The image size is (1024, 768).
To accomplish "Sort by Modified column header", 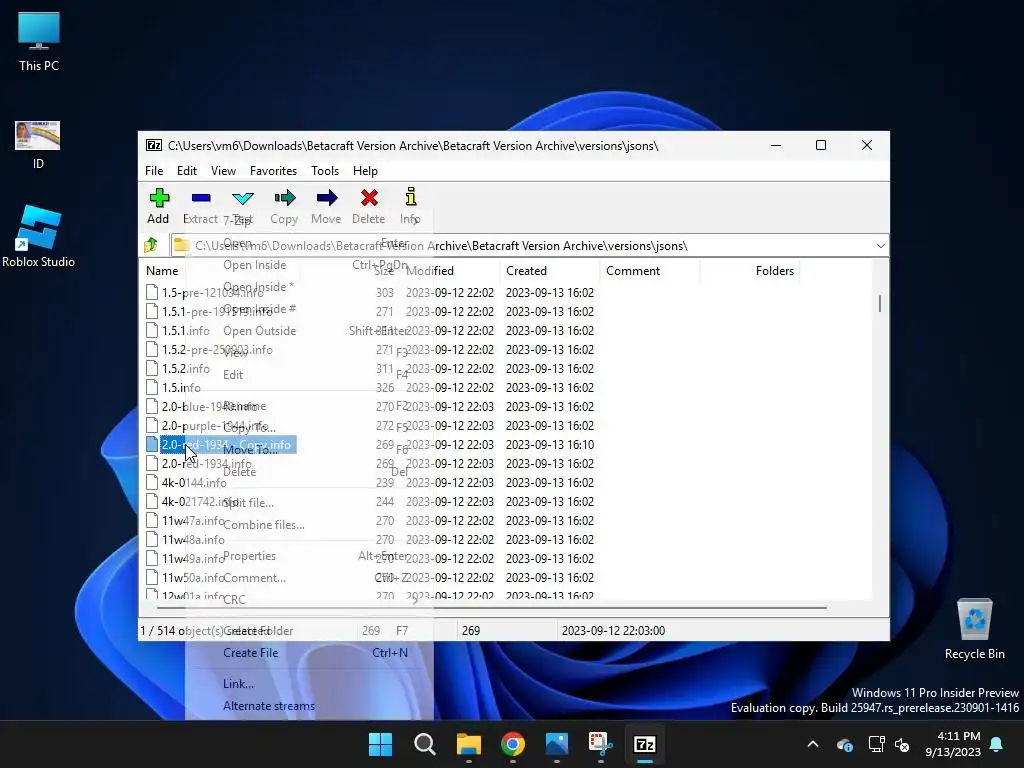I will (430, 270).
